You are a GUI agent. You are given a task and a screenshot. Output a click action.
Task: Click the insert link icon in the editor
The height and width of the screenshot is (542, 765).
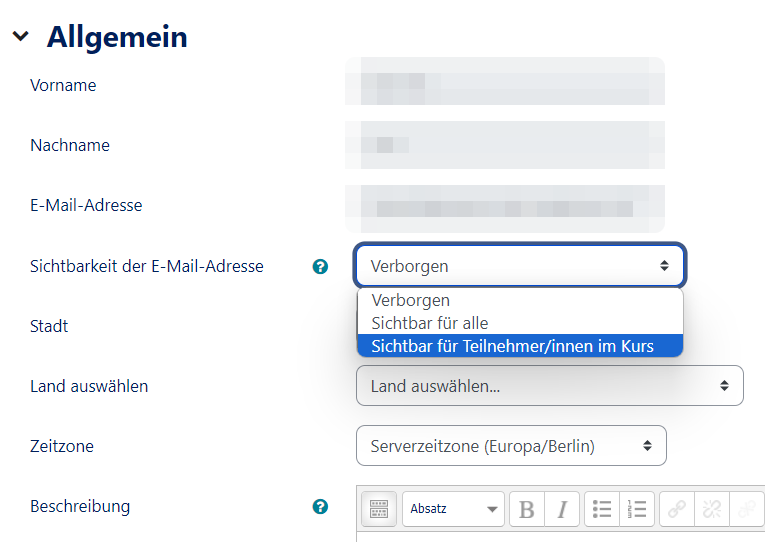677,509
